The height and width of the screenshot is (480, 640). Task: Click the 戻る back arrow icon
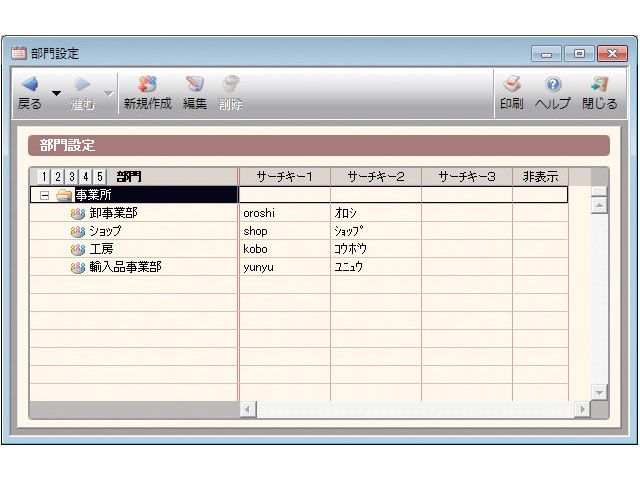pyautogui.click(x=29, y=86)
